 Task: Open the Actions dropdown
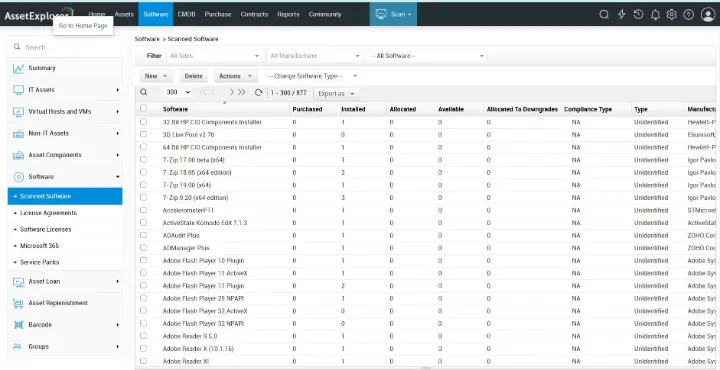tap(236, 76)
